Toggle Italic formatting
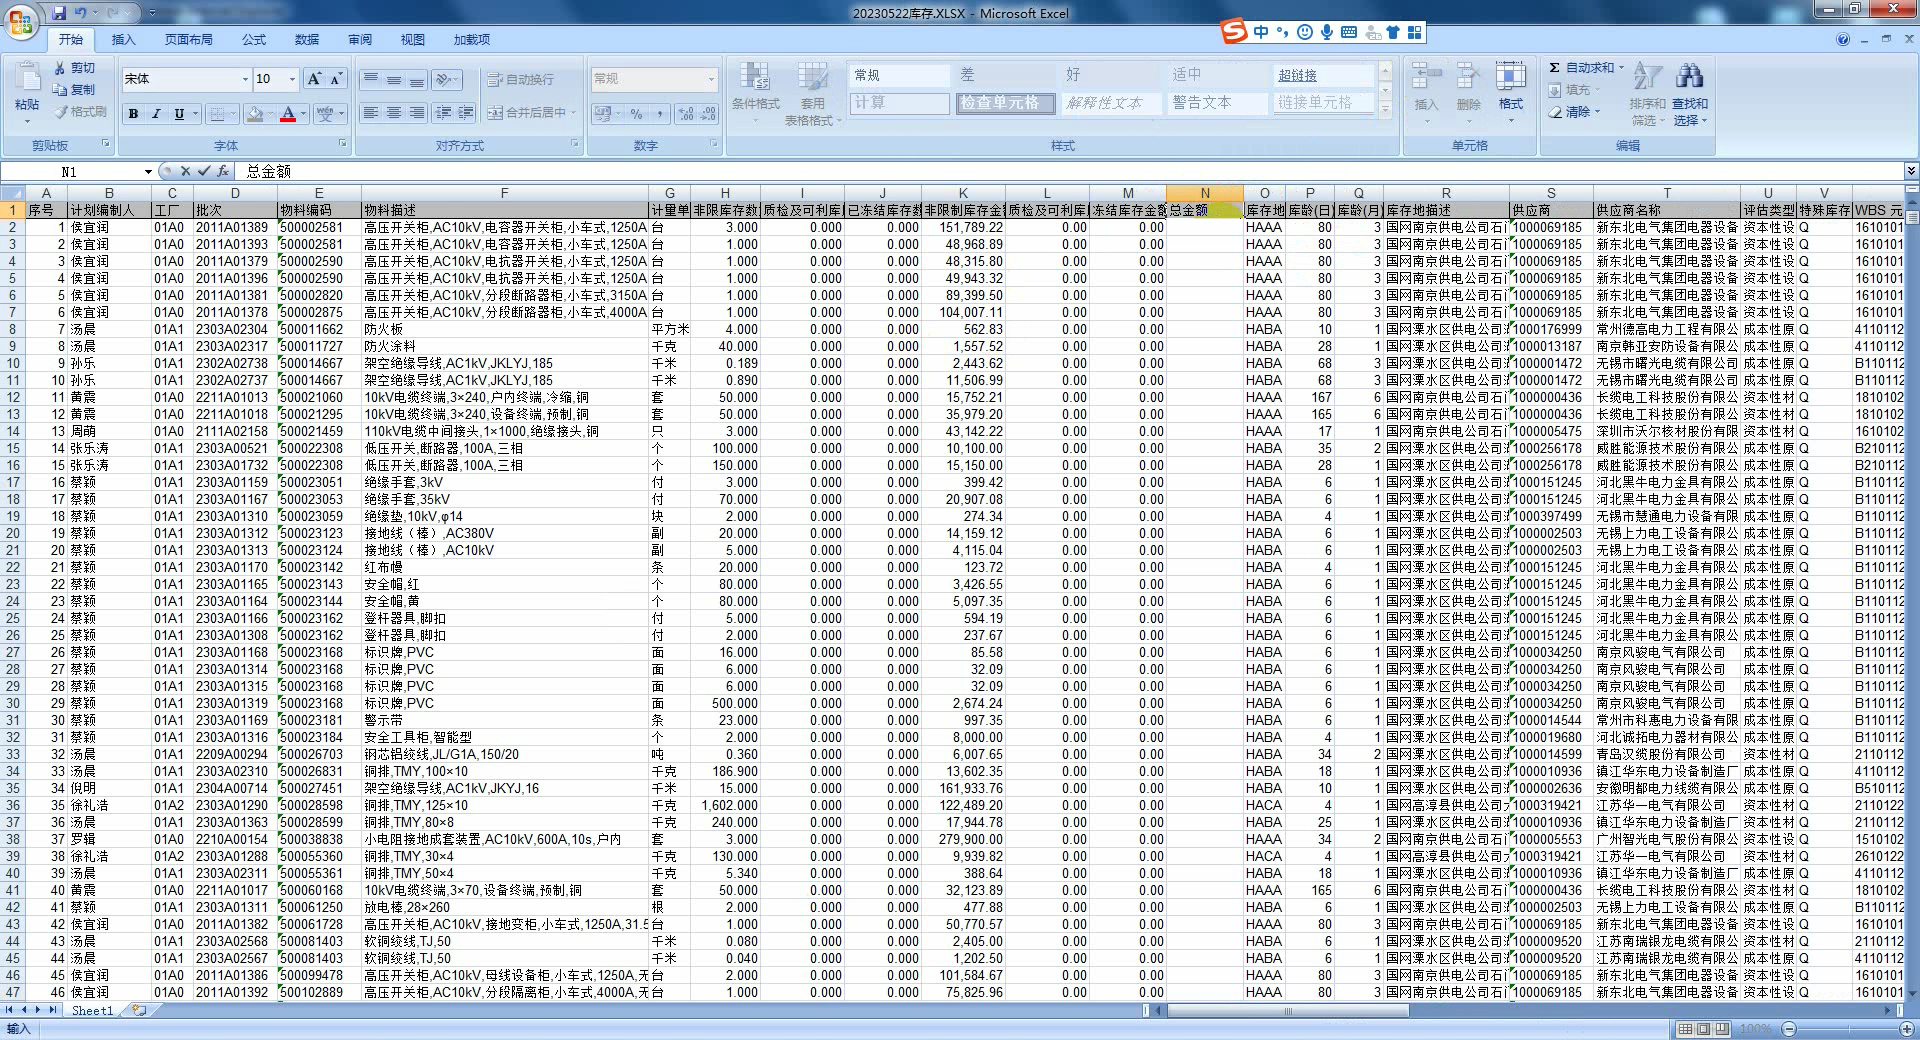Screen dimensions: 1920x1040 coord(156,114)
